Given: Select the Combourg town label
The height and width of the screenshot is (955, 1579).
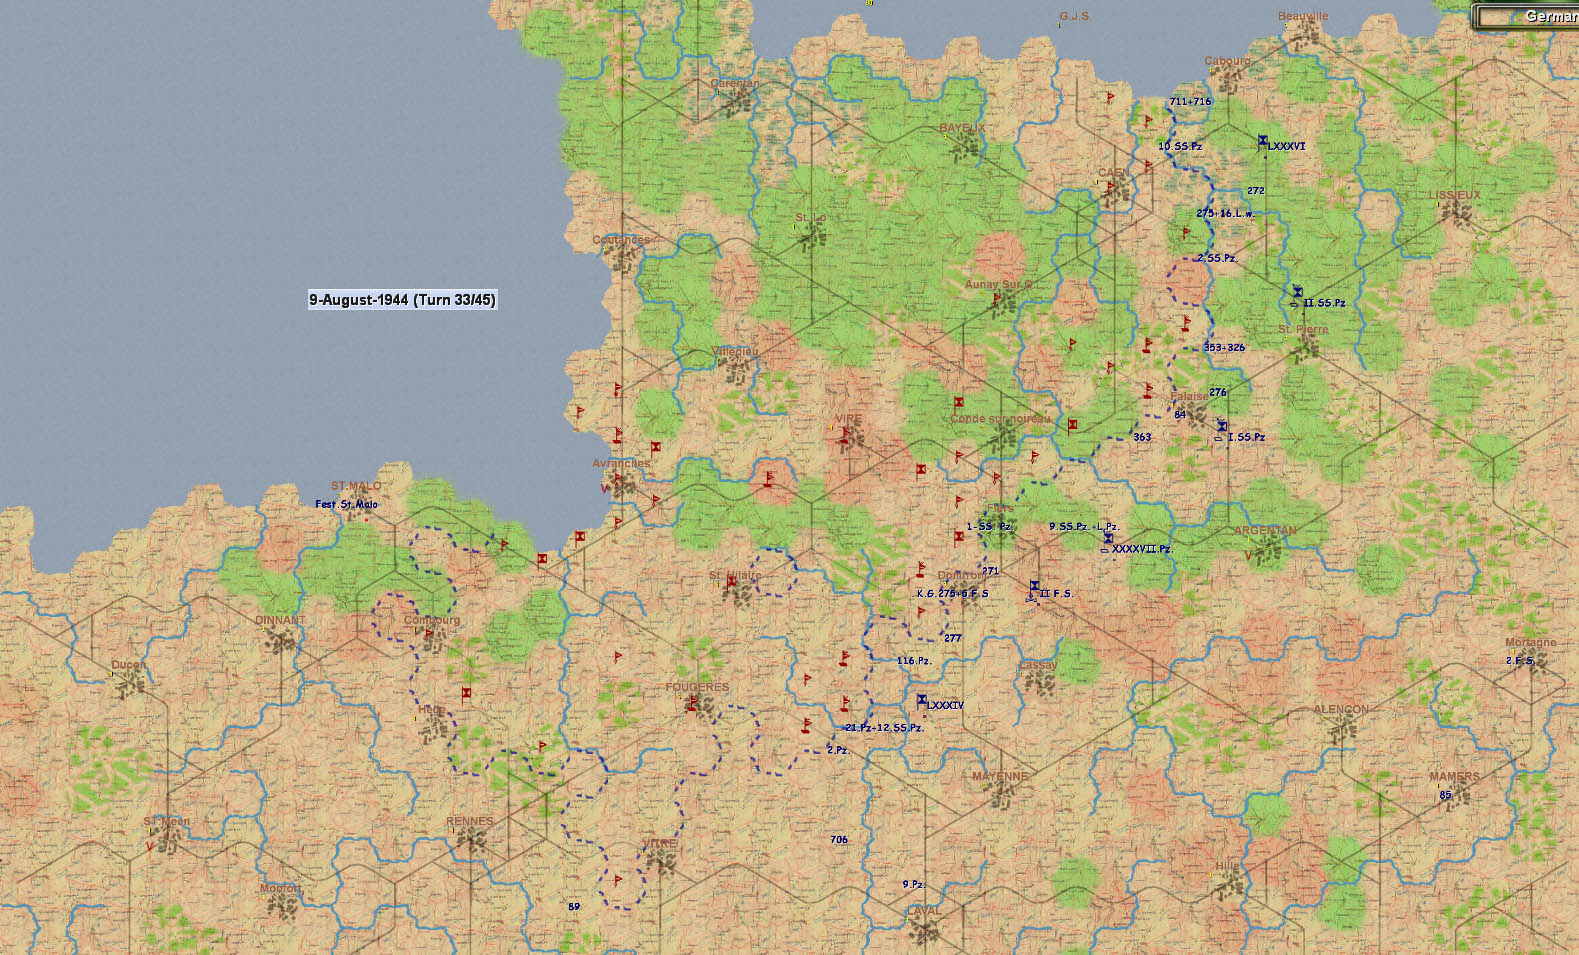Looking at the screenshot, I should click(x=432, y=620).
